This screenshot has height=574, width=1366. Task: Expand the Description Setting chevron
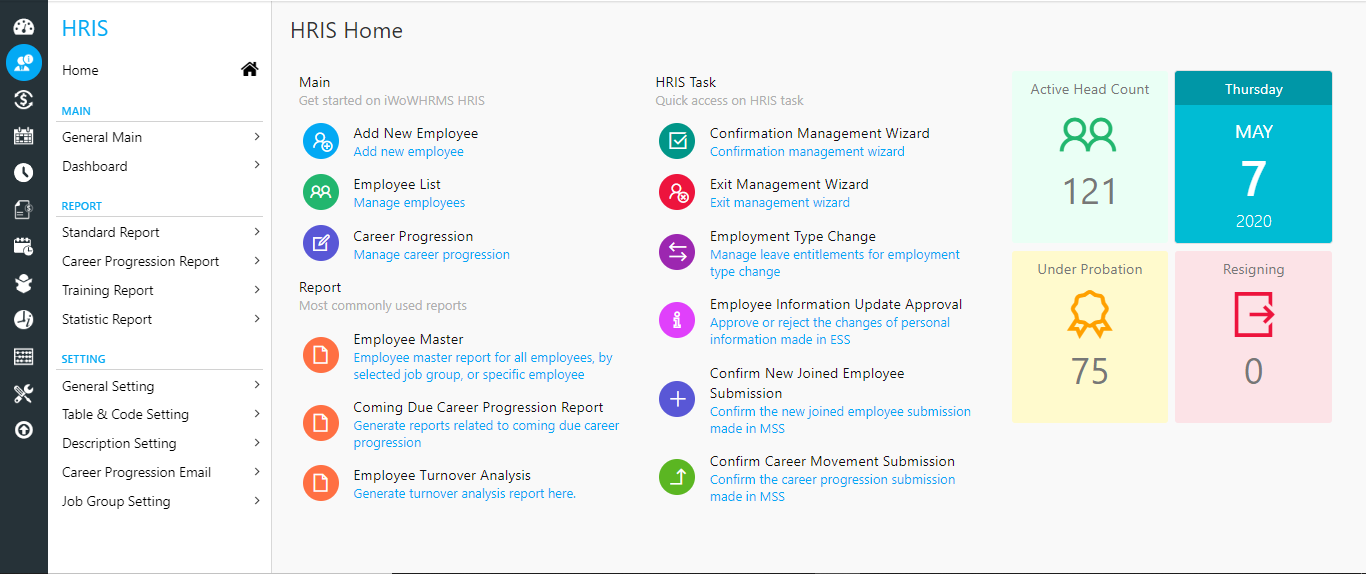coord(257,443)
